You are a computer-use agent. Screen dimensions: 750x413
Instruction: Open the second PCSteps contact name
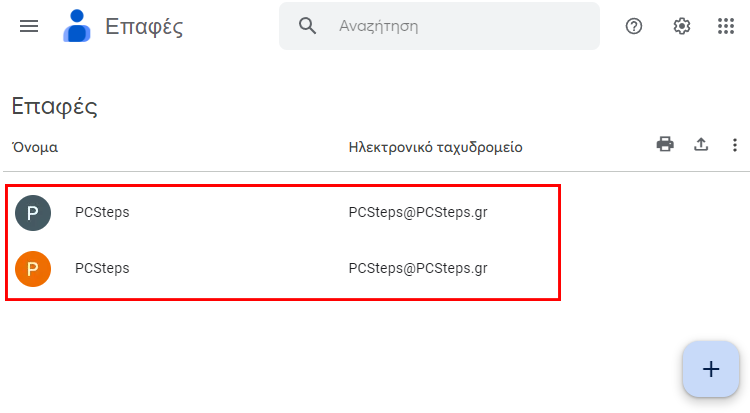pos(102,268)
